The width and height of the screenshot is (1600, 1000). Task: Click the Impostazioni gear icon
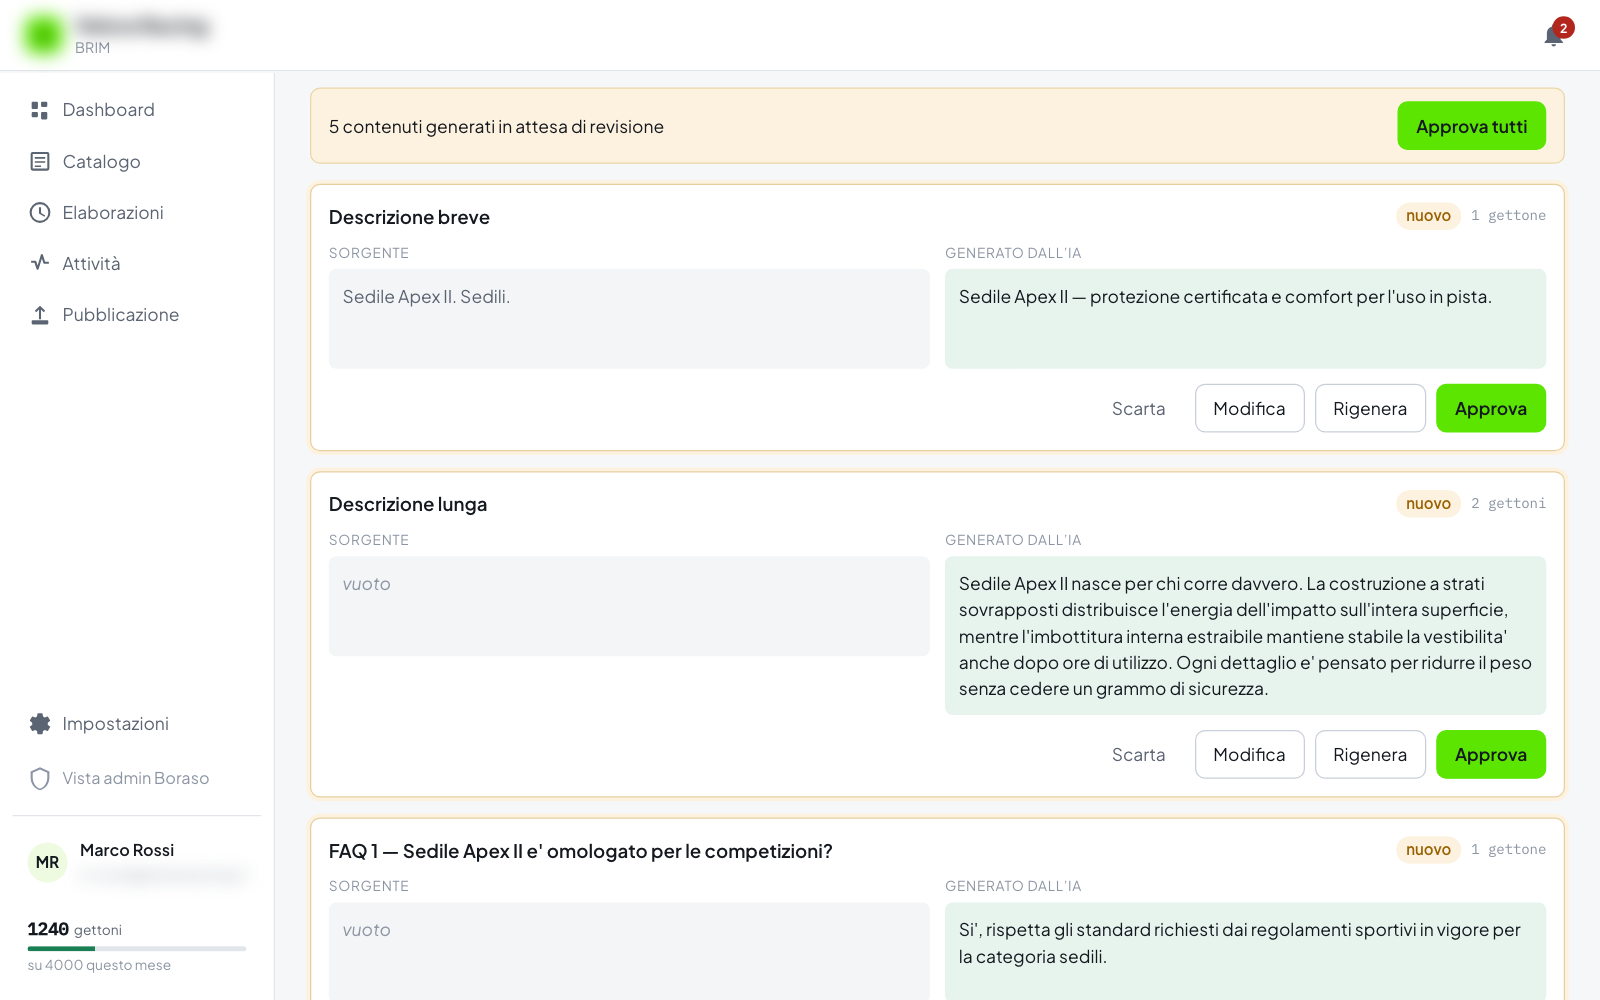click(40, 724)
